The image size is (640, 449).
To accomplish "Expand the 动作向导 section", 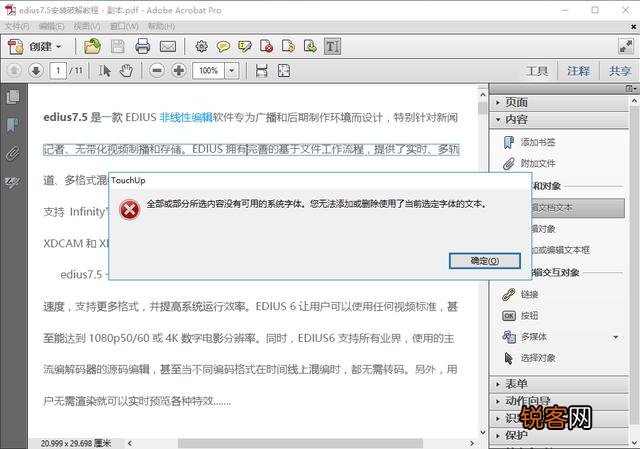I will [559, 401].
